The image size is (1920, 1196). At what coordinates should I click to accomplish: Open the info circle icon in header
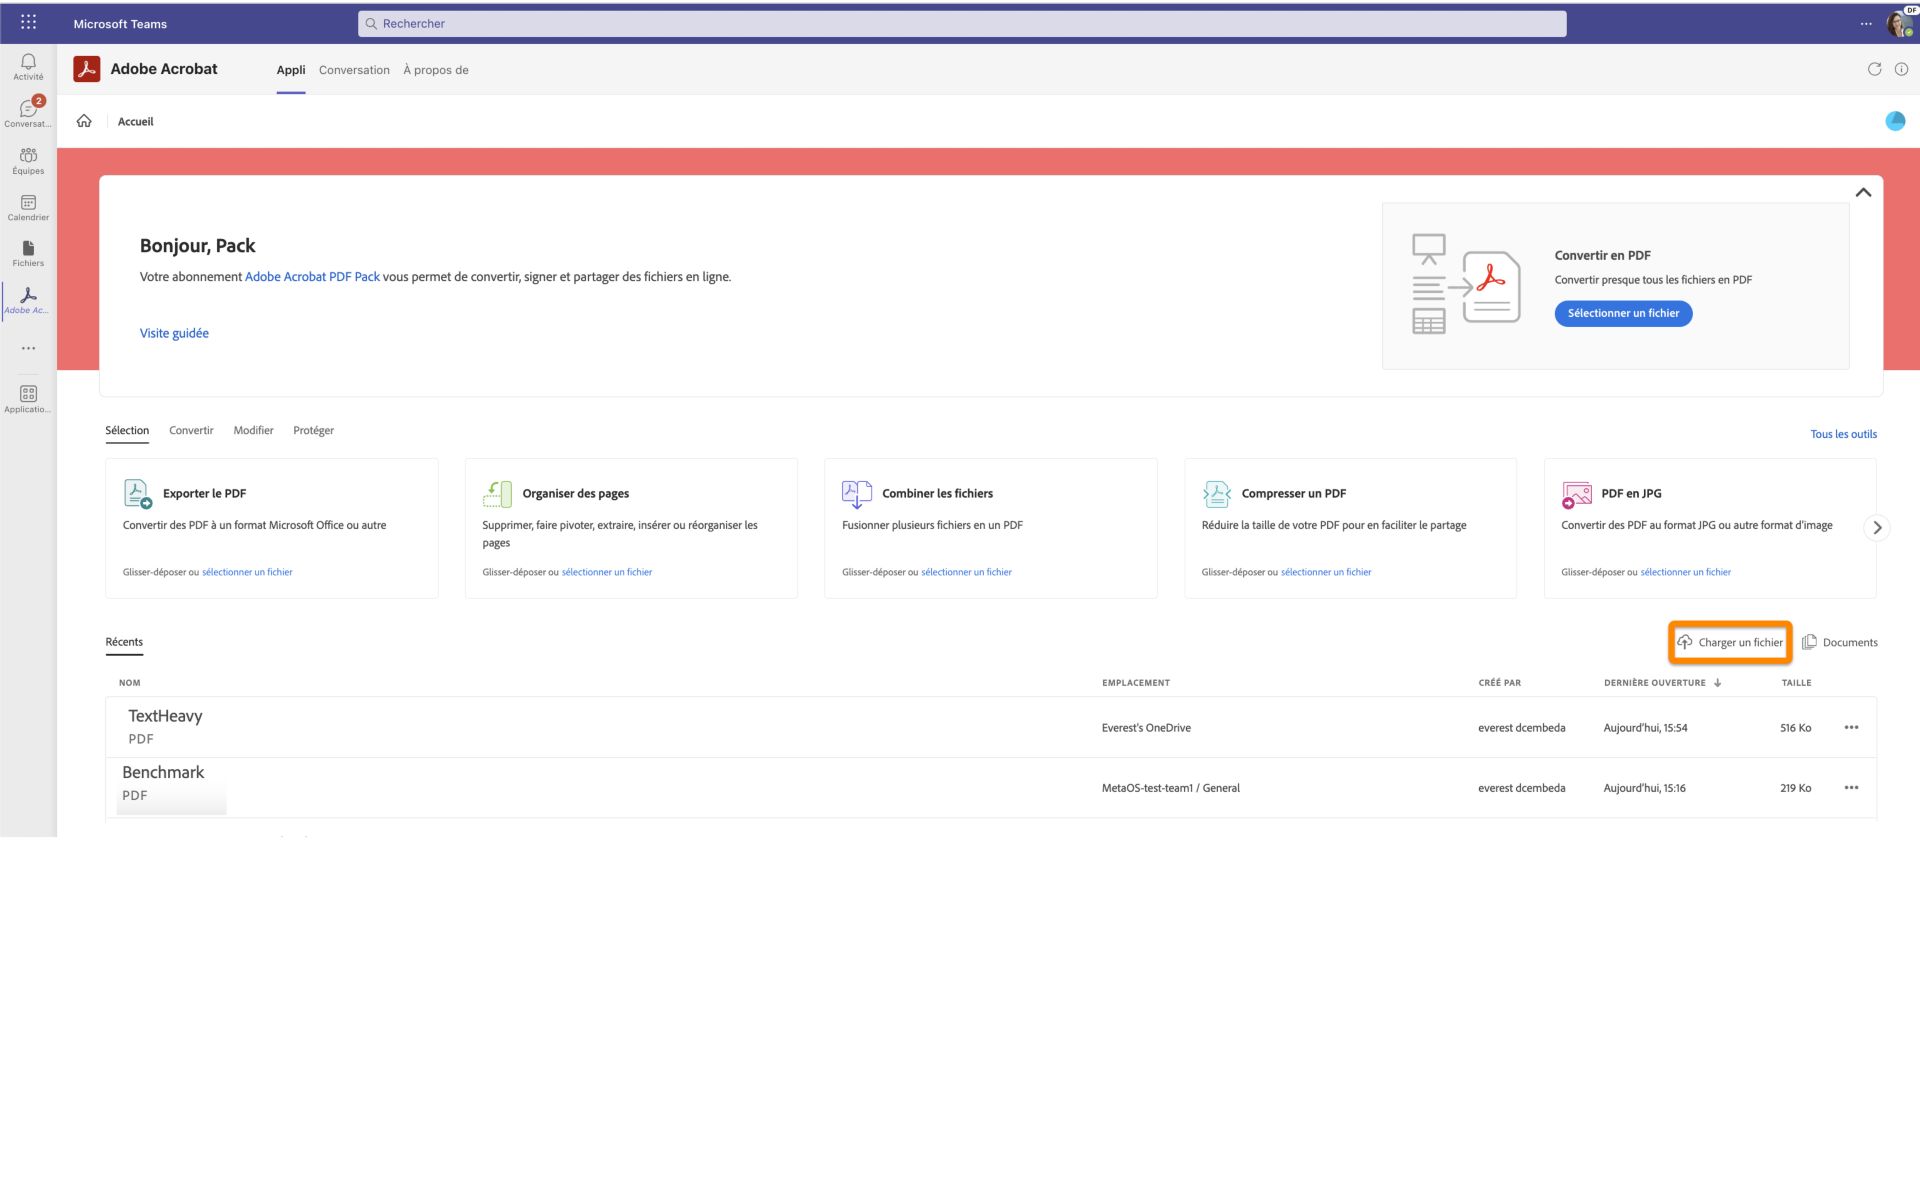pos(1901,69)
